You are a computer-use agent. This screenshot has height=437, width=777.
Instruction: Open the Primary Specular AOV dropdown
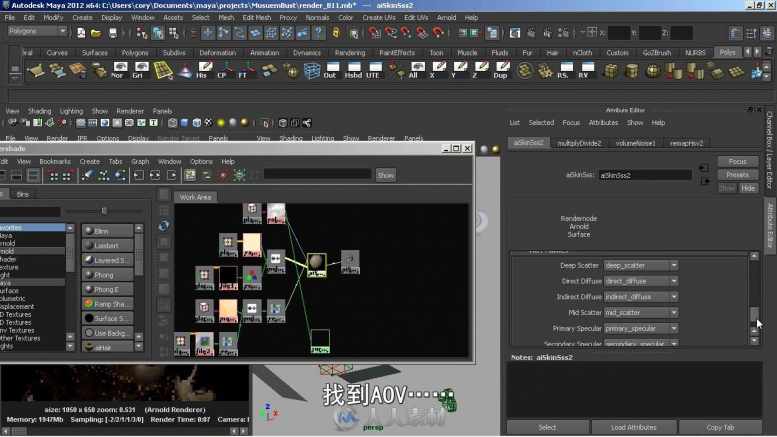(x=641, y=328)
